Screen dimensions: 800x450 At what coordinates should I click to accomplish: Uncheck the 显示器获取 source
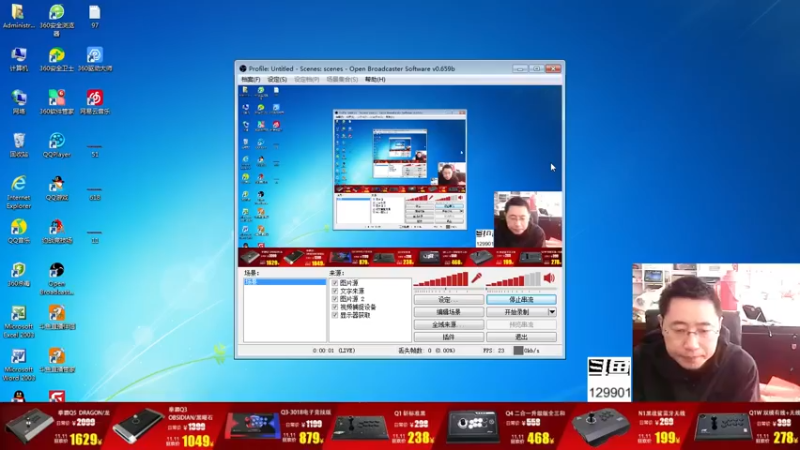point(335,315)
